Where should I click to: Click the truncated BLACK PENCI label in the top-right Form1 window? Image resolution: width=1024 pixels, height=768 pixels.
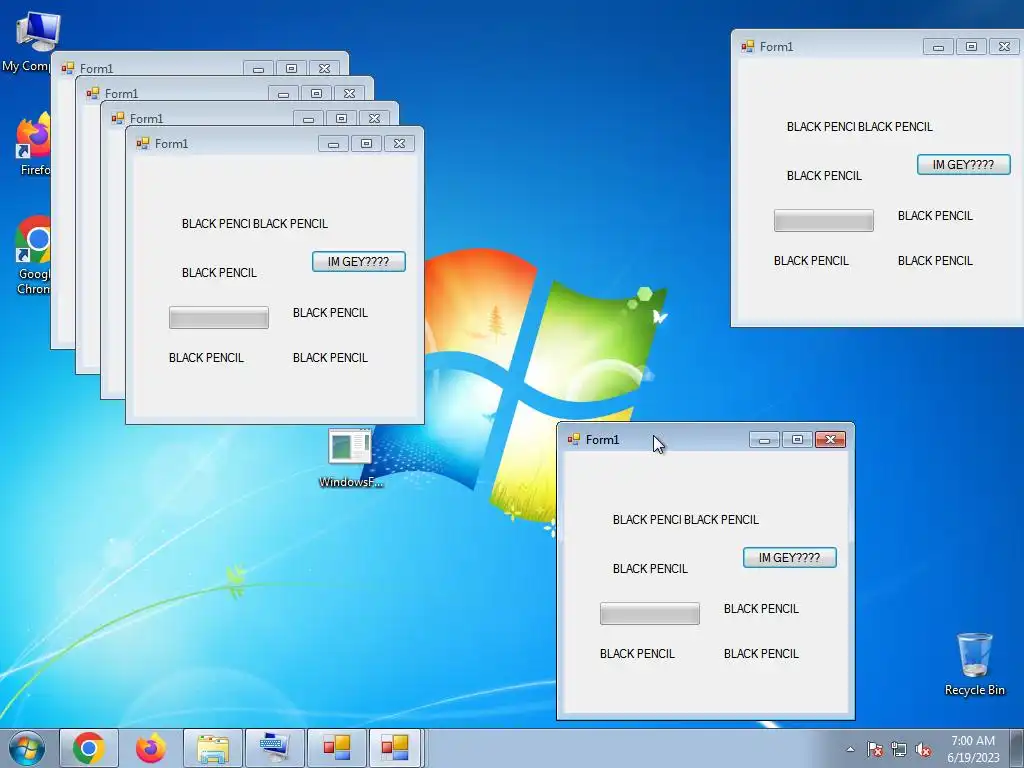pos(822,127)
